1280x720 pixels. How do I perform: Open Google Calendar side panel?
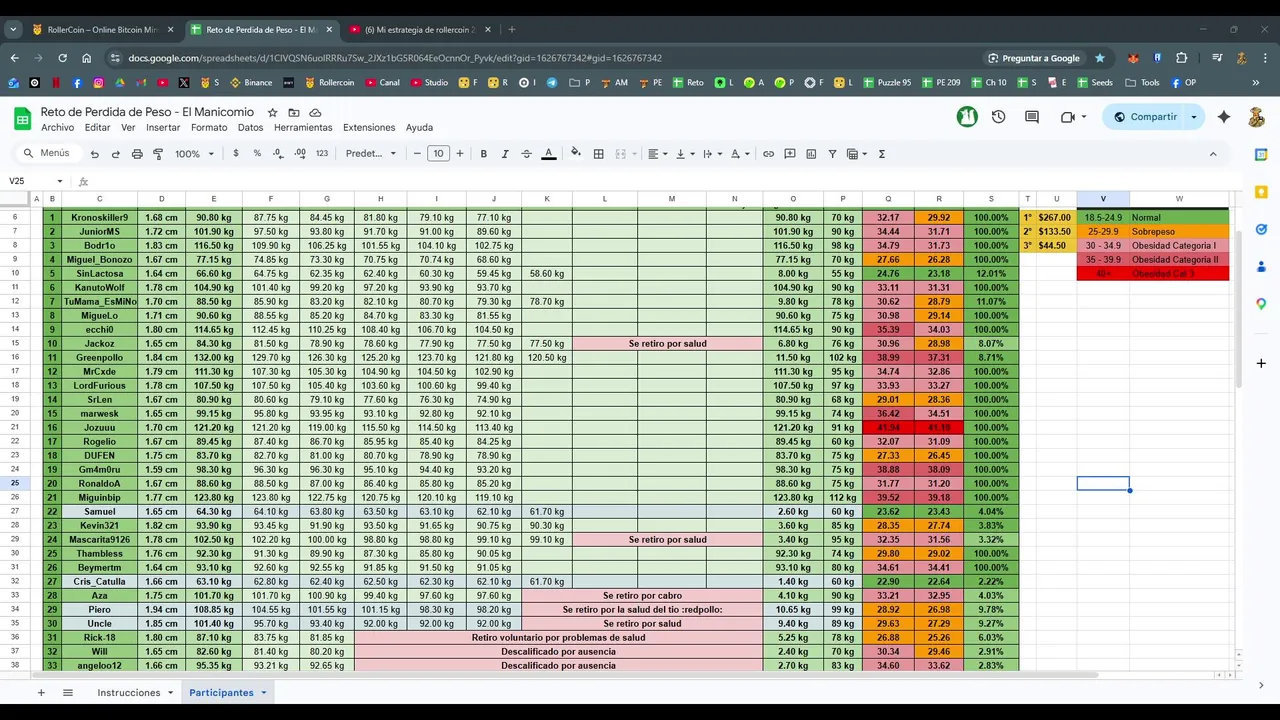click(1261, 154)
